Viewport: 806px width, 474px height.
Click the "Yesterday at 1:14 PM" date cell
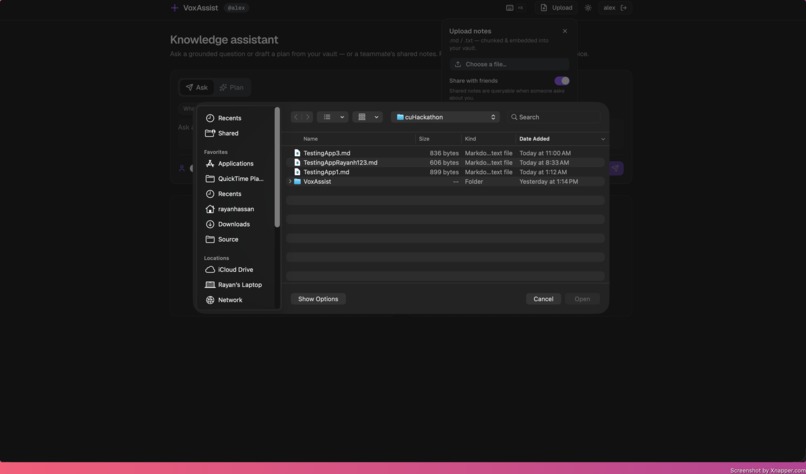(x=548, y=181)
